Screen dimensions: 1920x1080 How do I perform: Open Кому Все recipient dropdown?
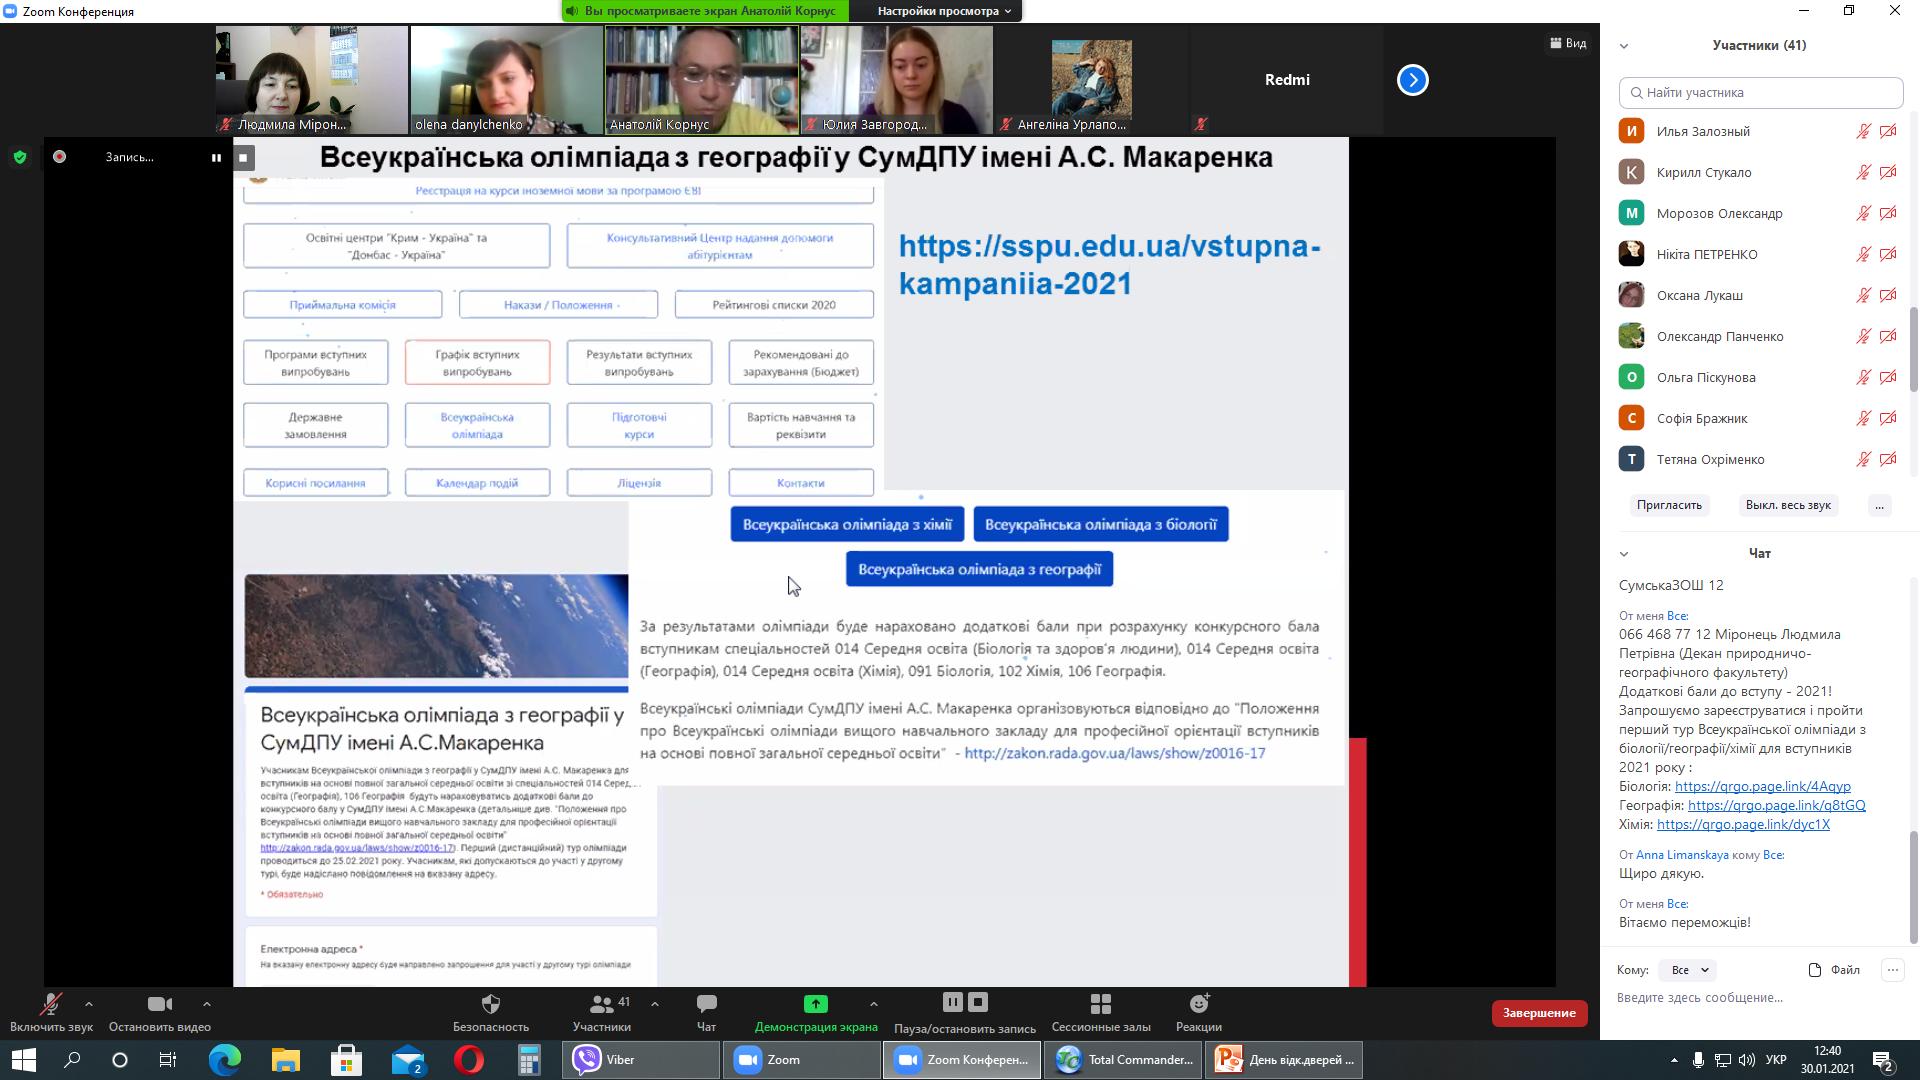pyautogui.click(x=1687, y=970)
